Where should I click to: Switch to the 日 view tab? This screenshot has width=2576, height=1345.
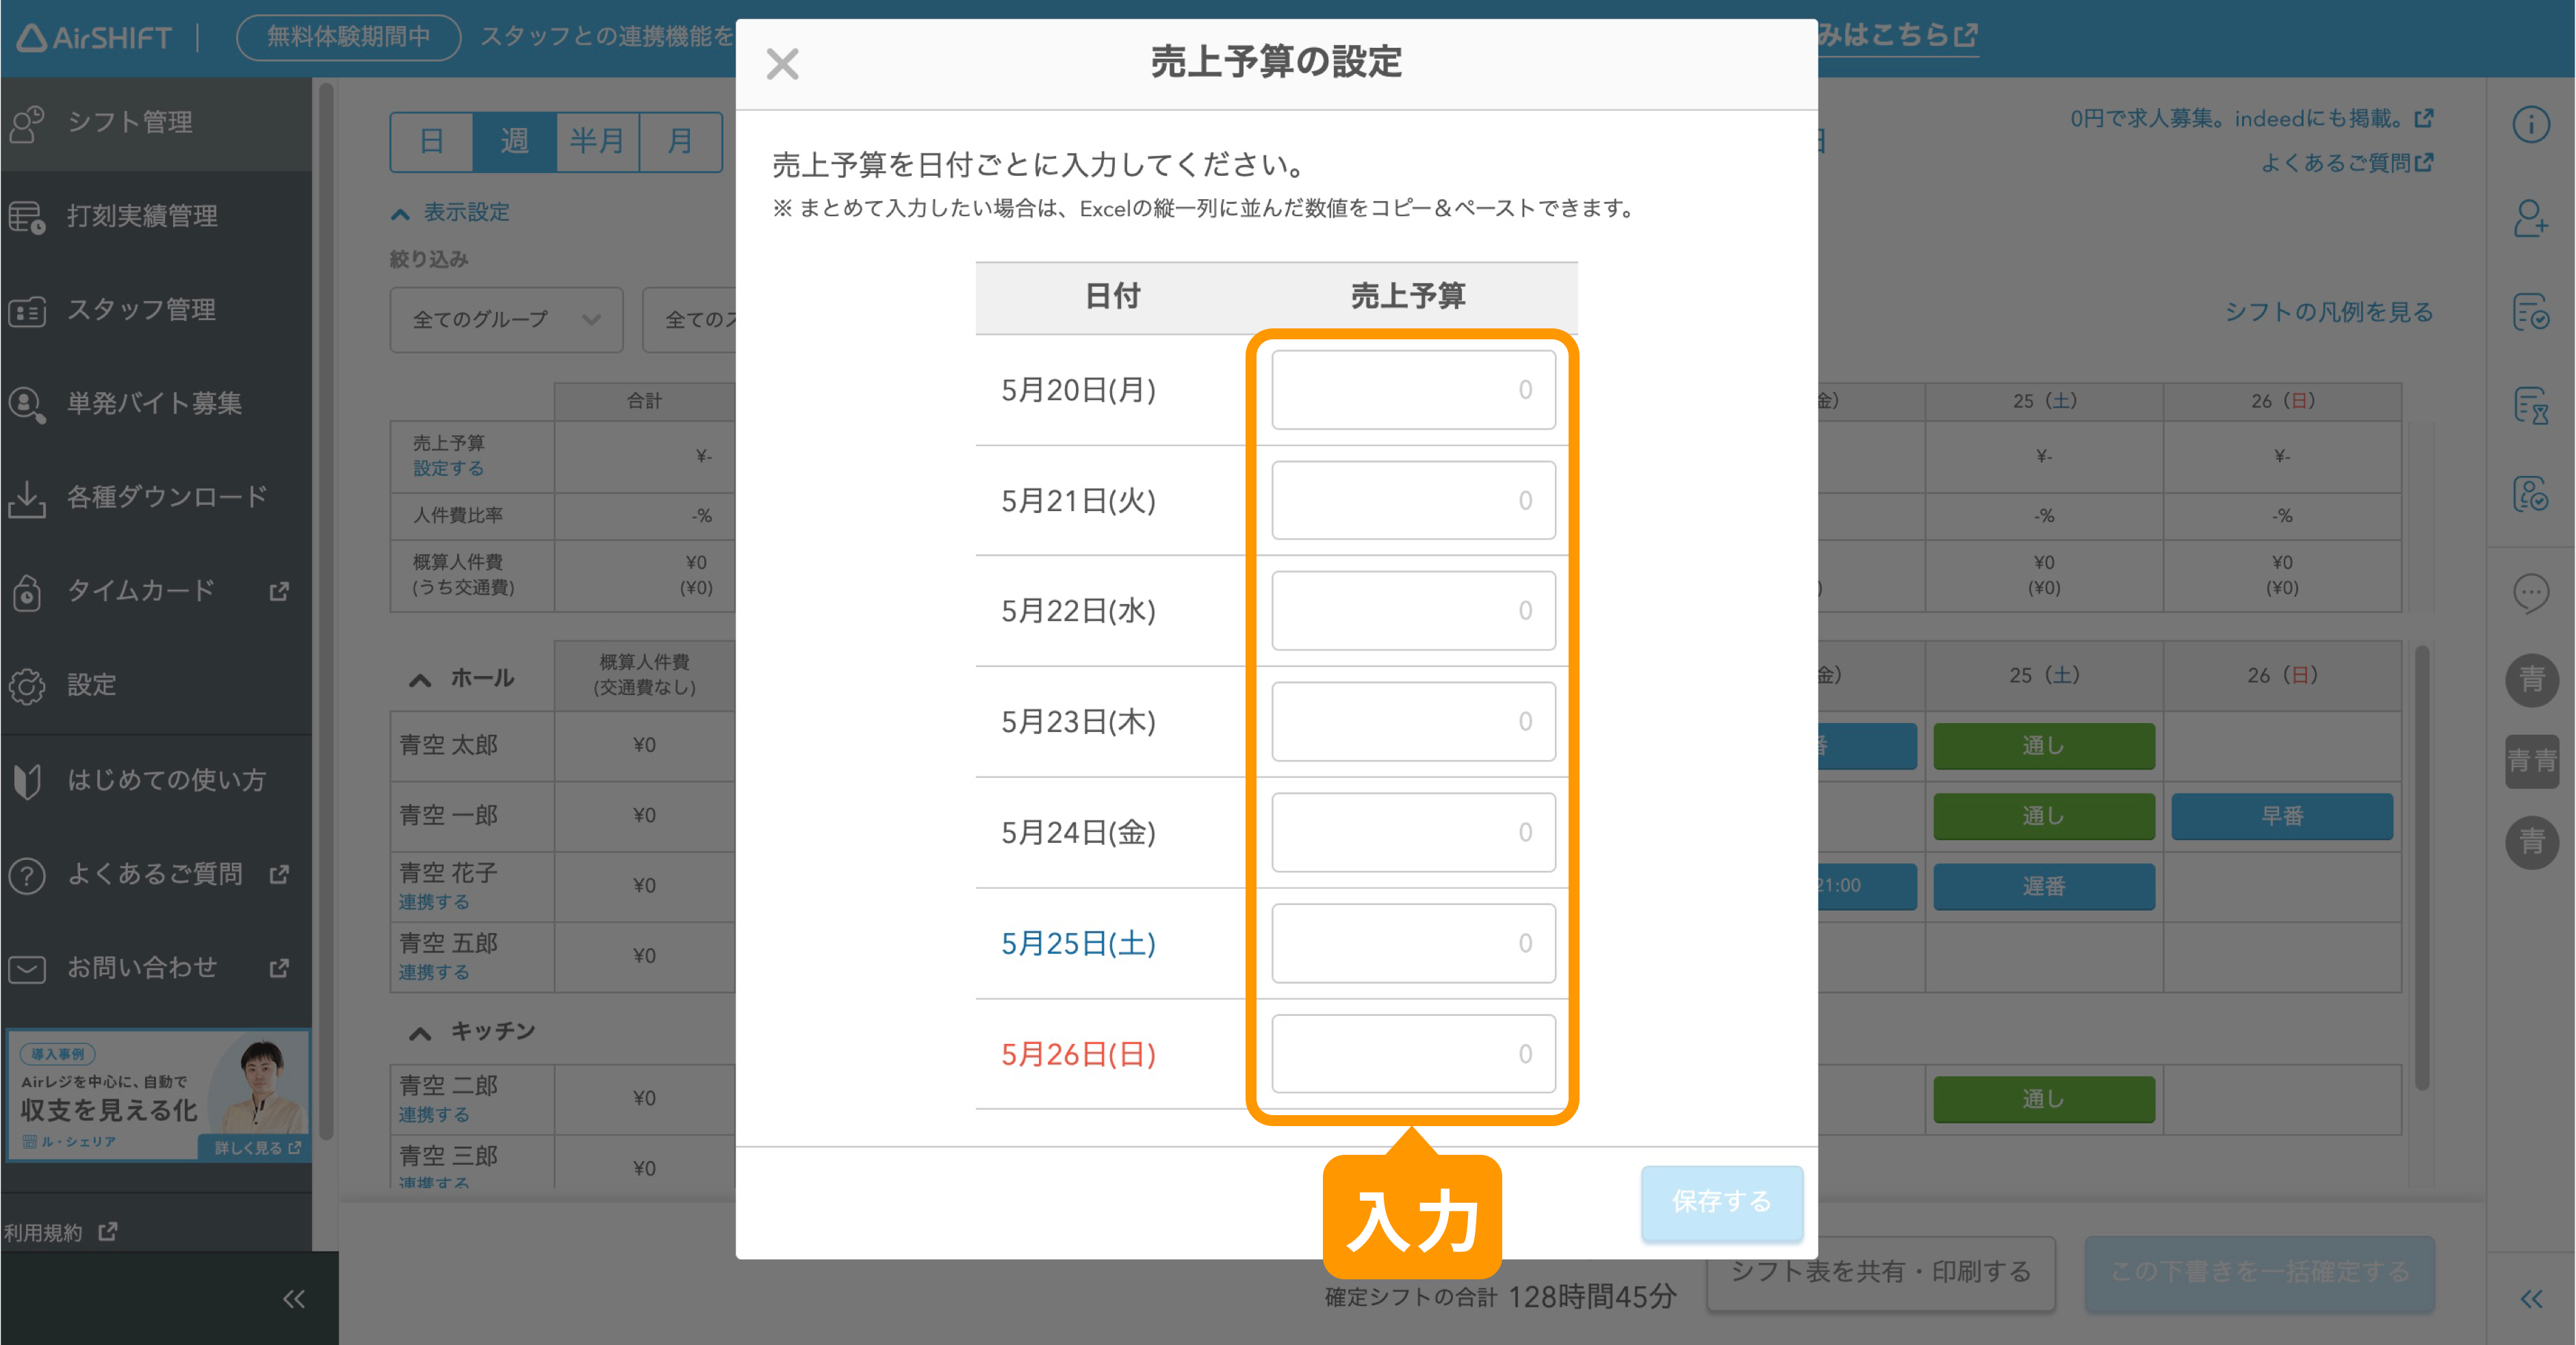[x=431, y=141]
